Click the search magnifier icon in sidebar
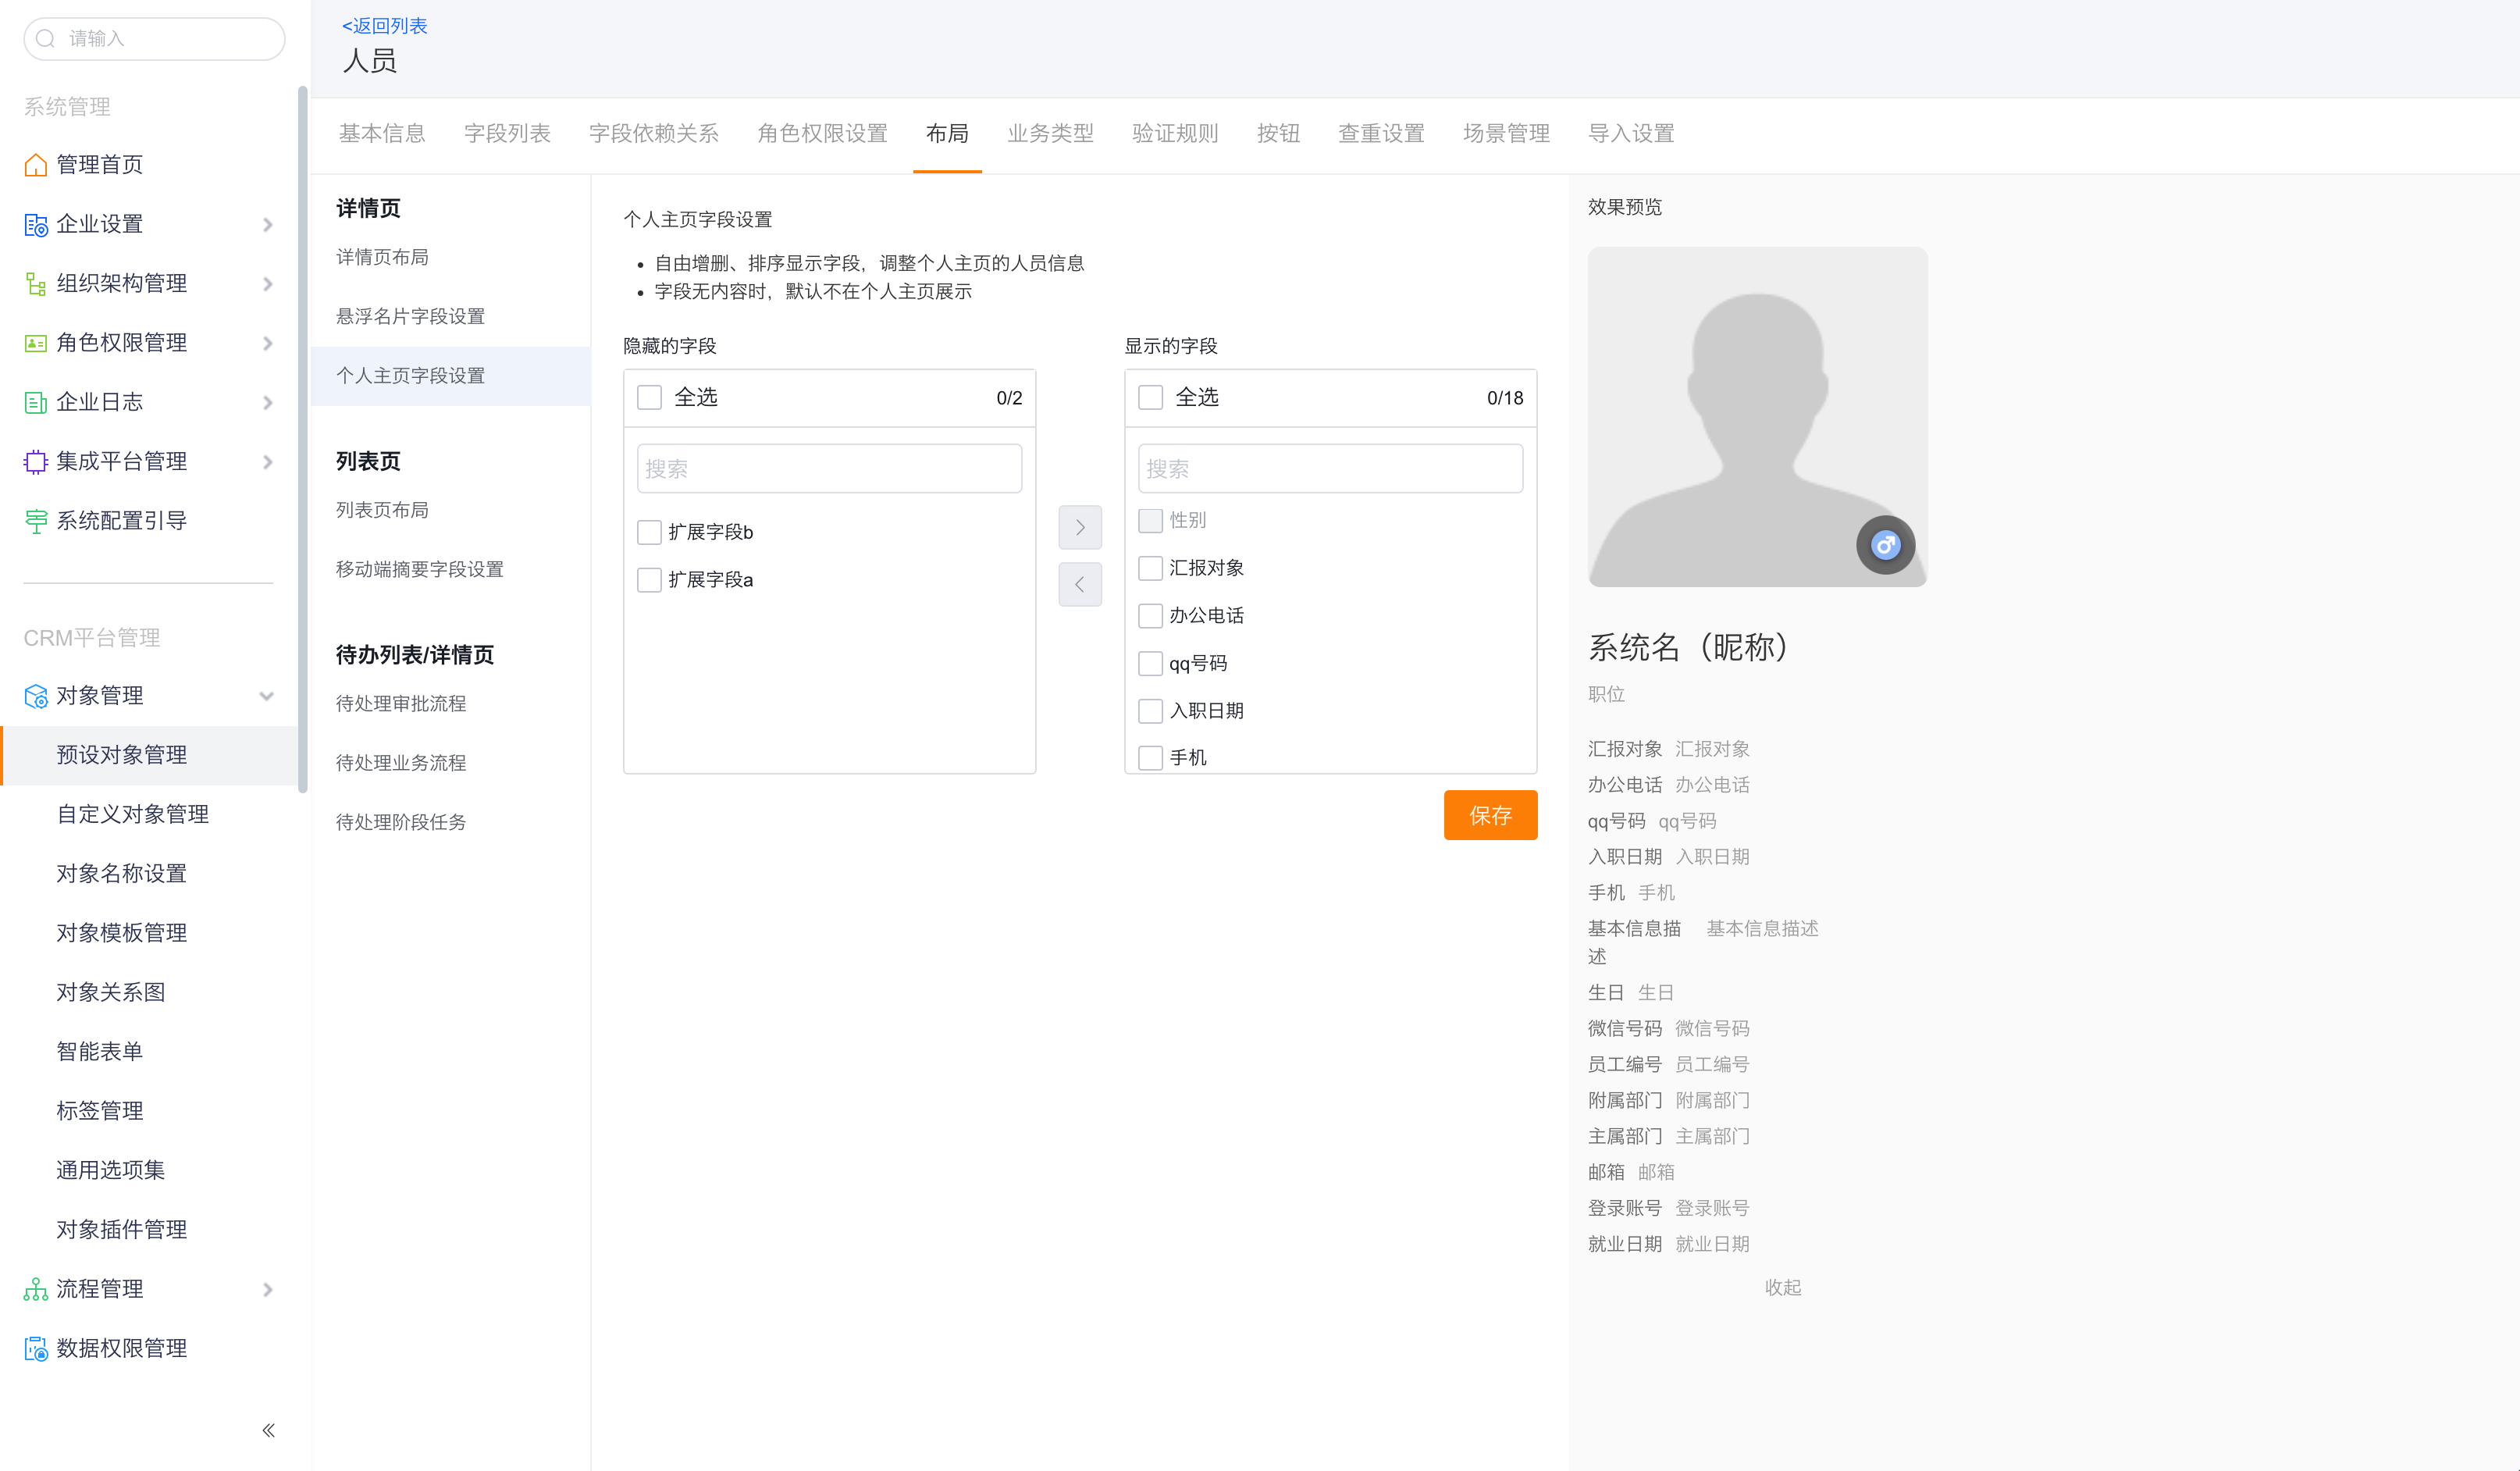 click(x=45, y=39)
